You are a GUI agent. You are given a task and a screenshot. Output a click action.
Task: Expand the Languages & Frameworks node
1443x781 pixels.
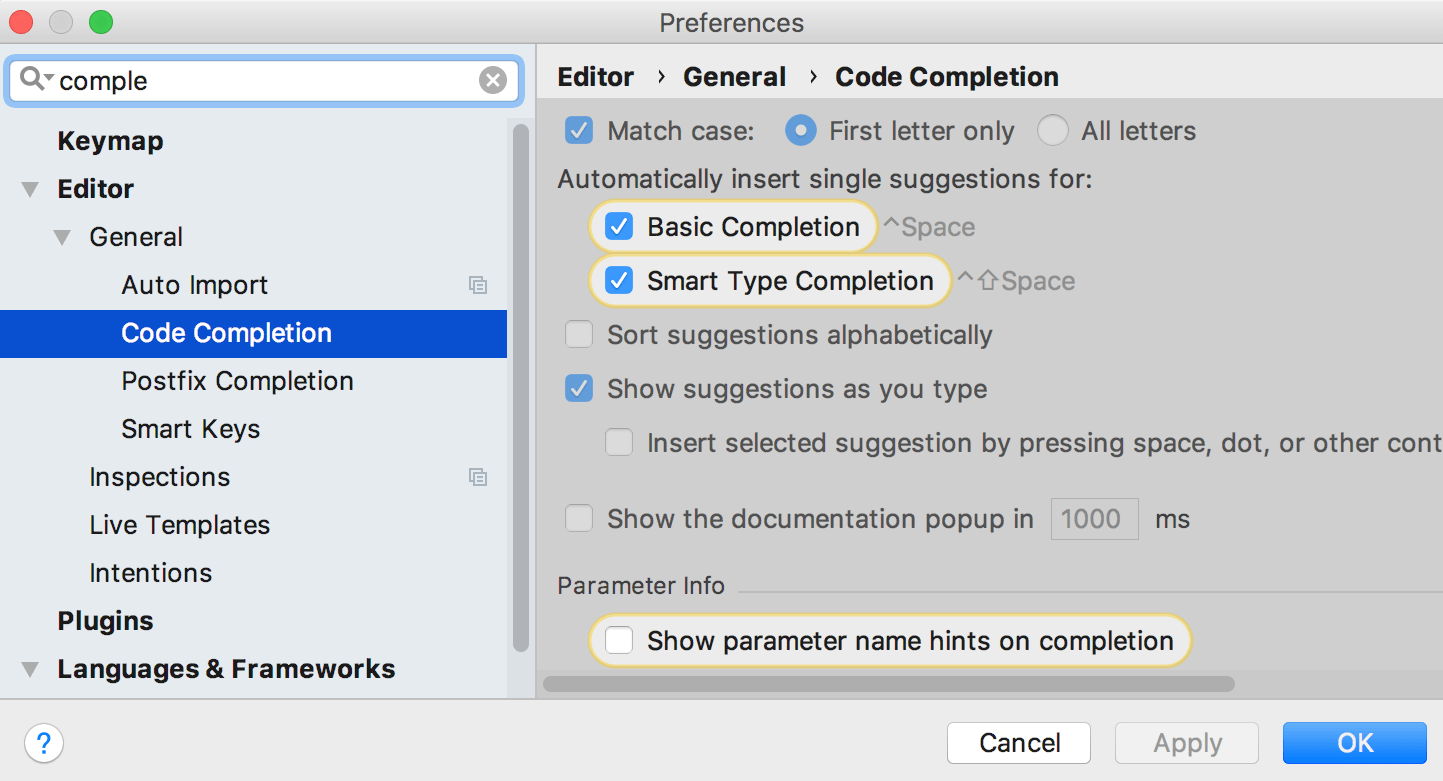[x=30, y=668]
